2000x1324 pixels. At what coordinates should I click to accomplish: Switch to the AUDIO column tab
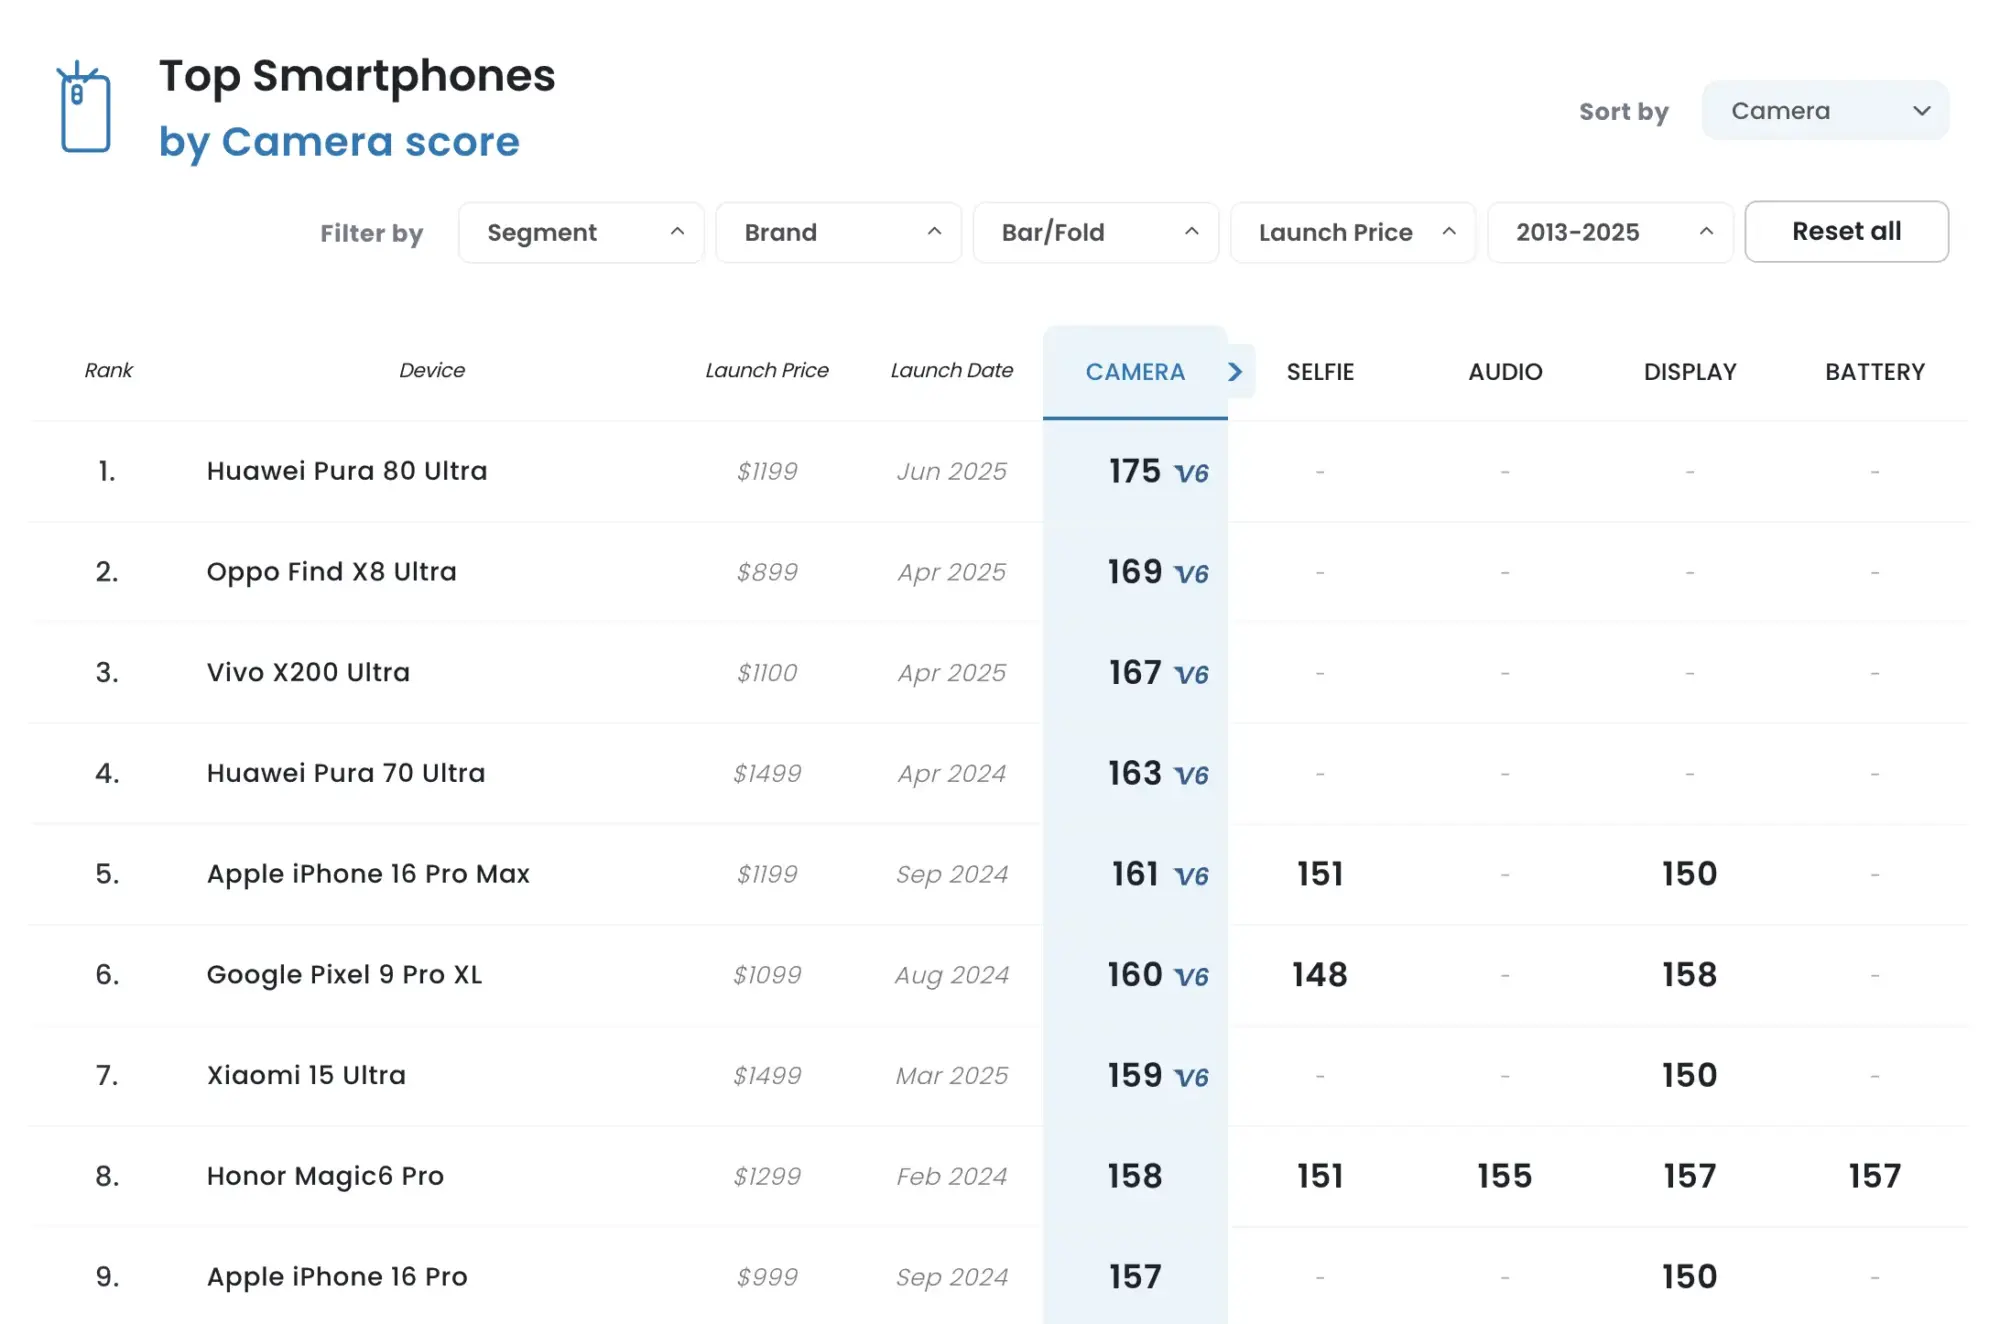(1505, 372)
